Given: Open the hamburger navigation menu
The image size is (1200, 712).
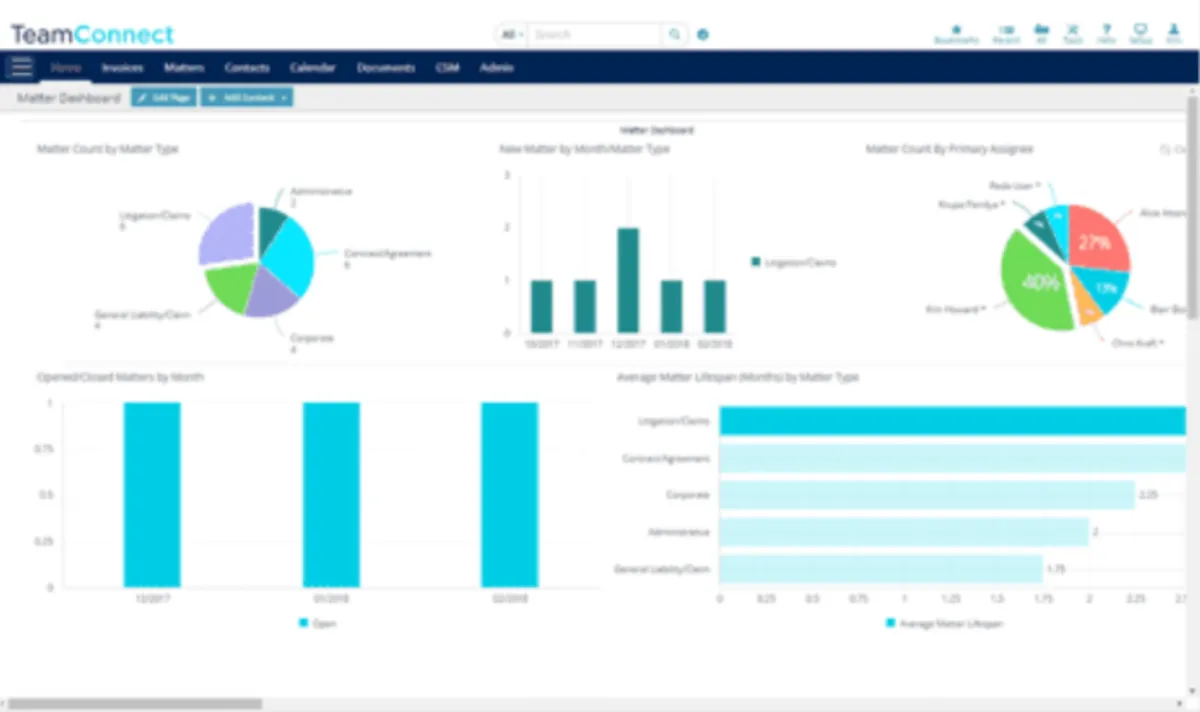Looking at the screenshot, I should (x=20, y=67).
